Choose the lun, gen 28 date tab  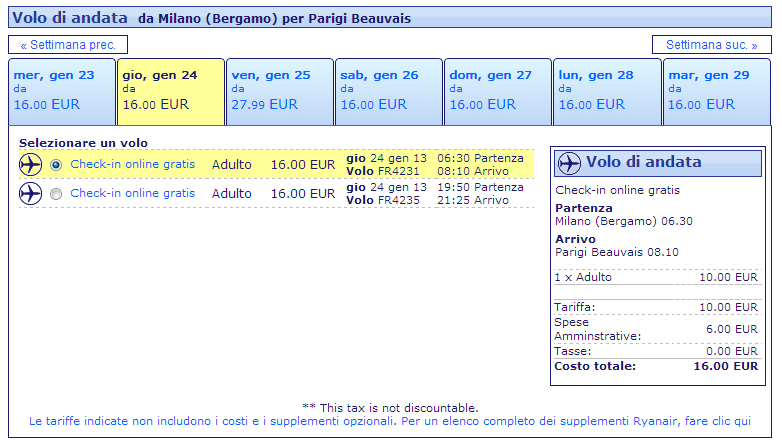[x=607, y=92]
